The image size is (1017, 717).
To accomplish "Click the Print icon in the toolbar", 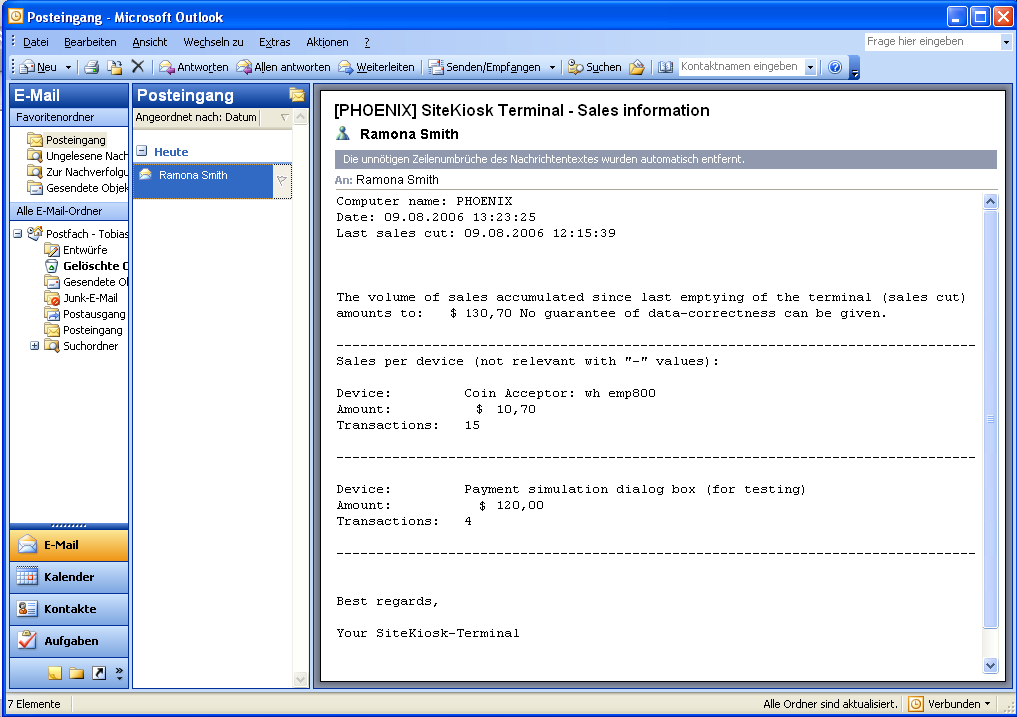I will 91,67.
